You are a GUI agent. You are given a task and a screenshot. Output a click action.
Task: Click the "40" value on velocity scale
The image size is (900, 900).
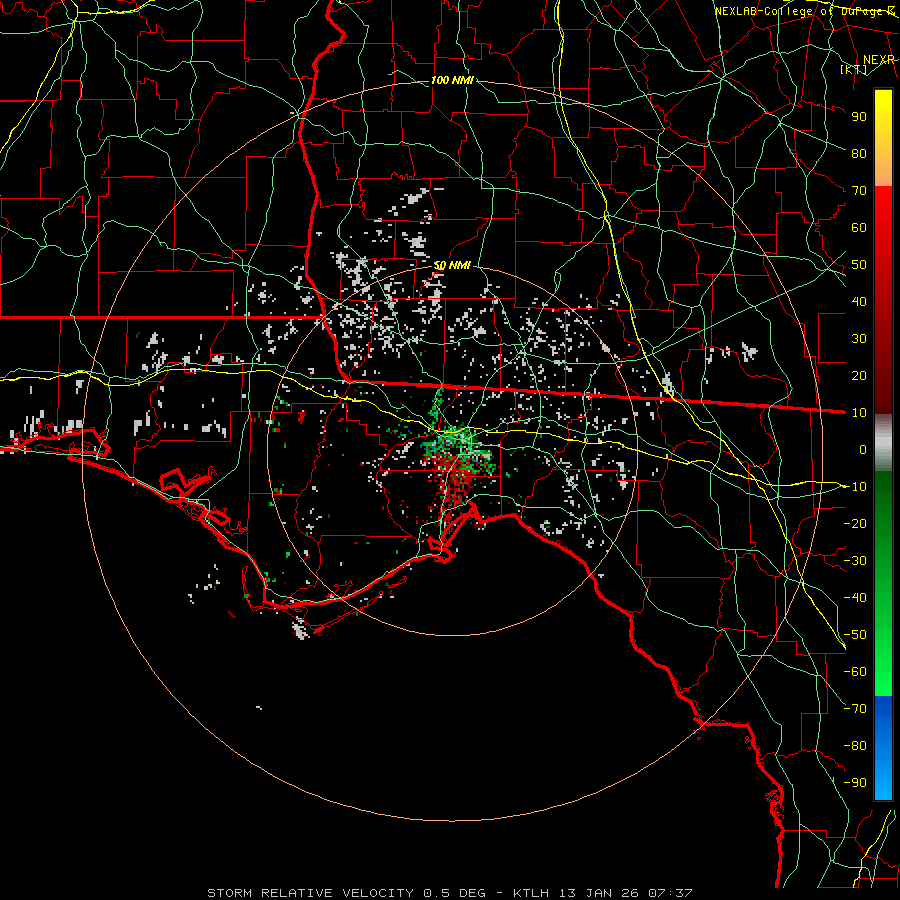[859, 301]
